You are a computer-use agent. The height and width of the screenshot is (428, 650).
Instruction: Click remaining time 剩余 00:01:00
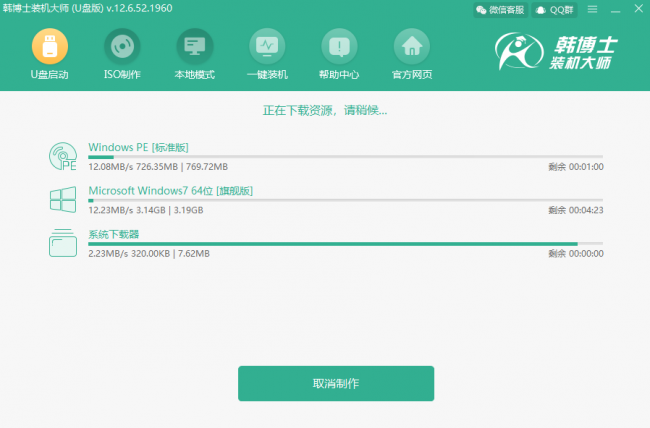576,167
